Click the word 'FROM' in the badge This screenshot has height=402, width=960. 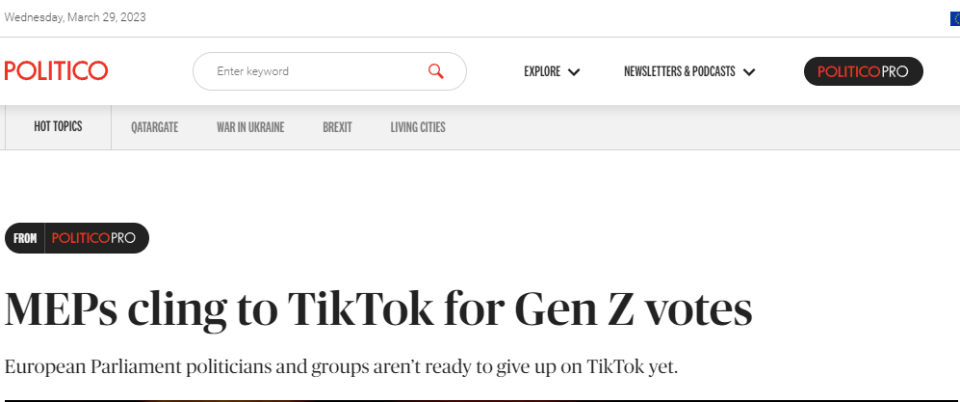pos(25,238)
